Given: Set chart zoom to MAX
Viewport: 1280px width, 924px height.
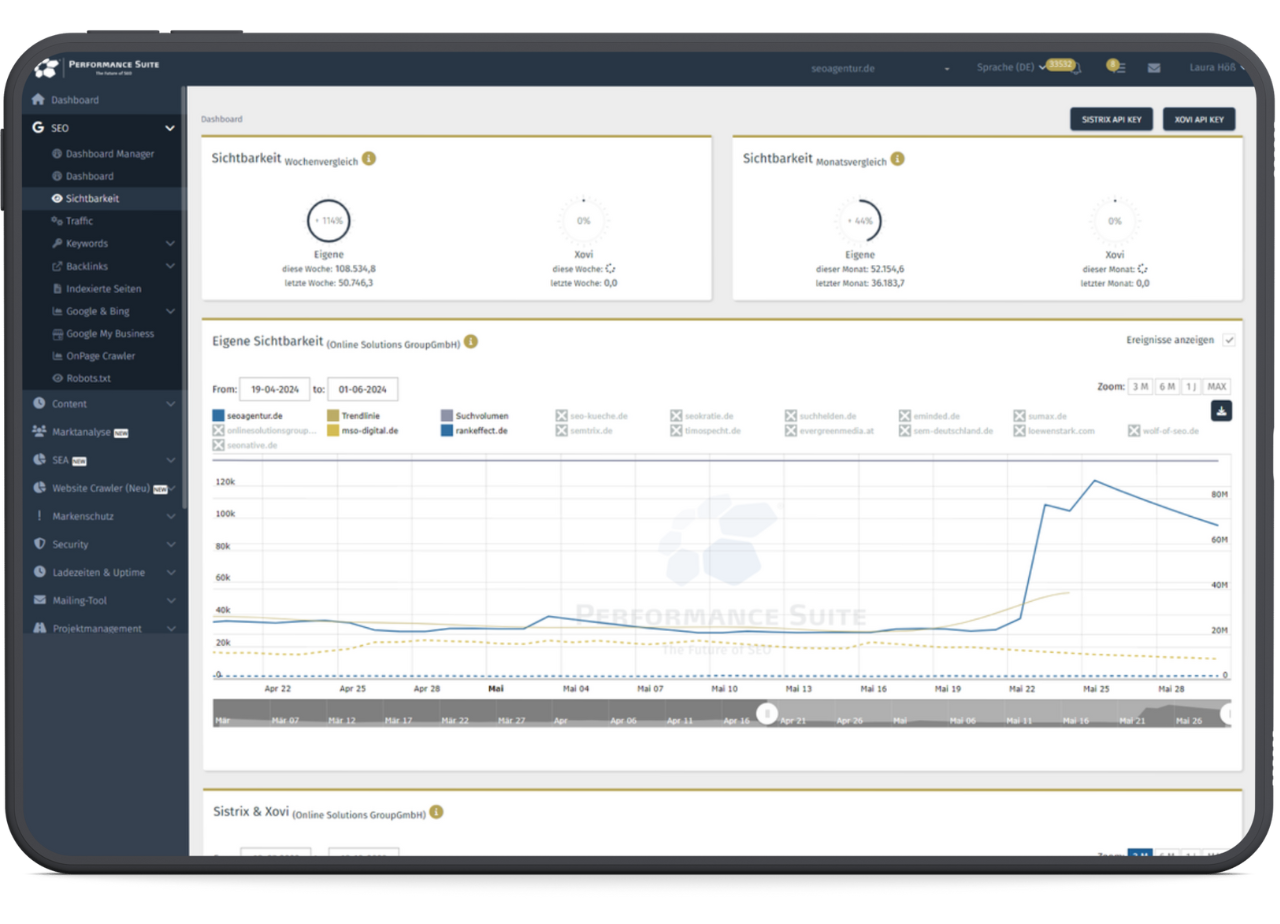Looking at the screenshot, I should click(1216, 386).
